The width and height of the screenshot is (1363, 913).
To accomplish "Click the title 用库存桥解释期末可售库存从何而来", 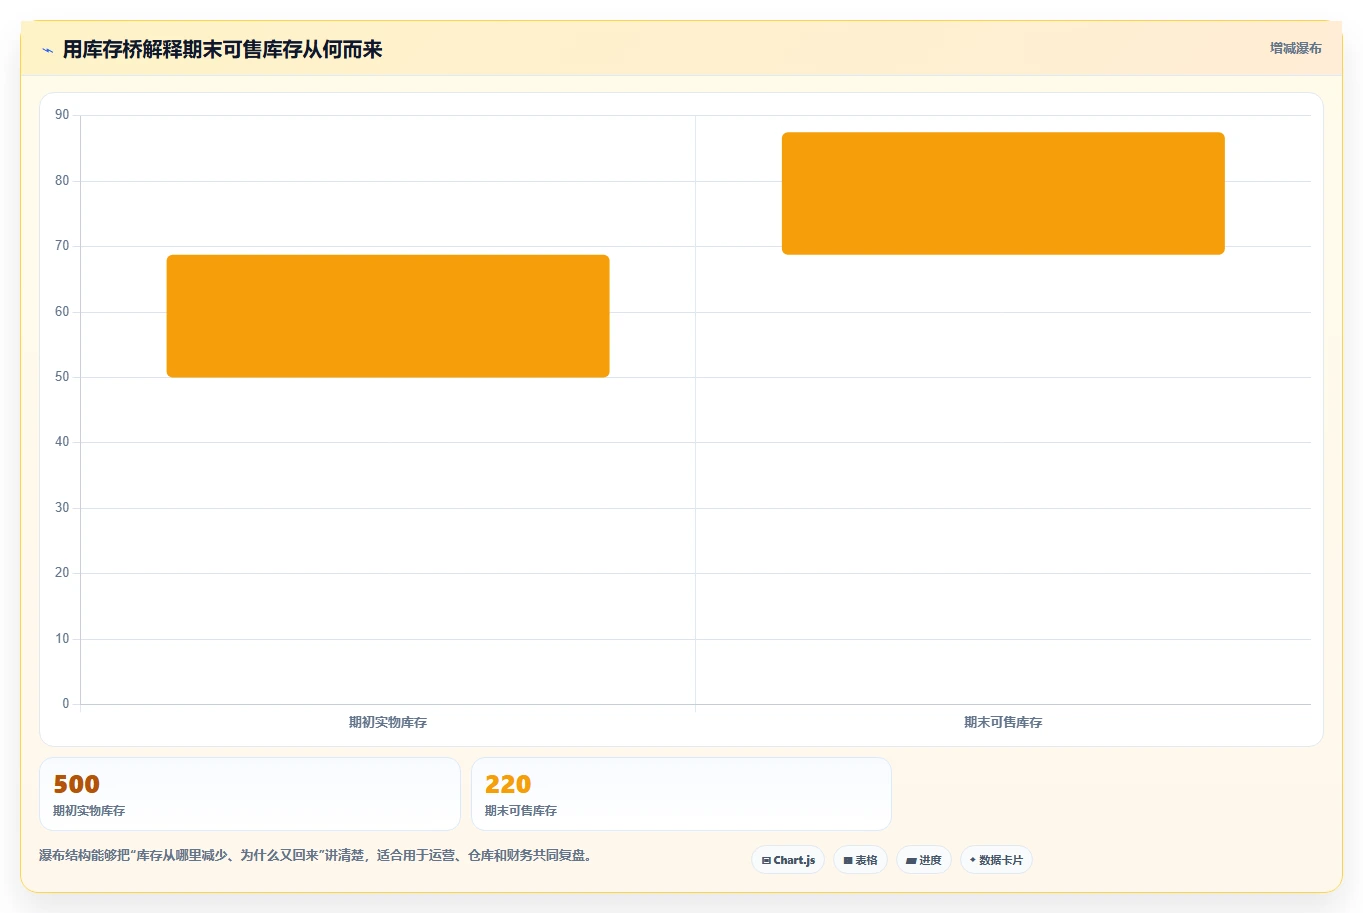I will point(222,50).
